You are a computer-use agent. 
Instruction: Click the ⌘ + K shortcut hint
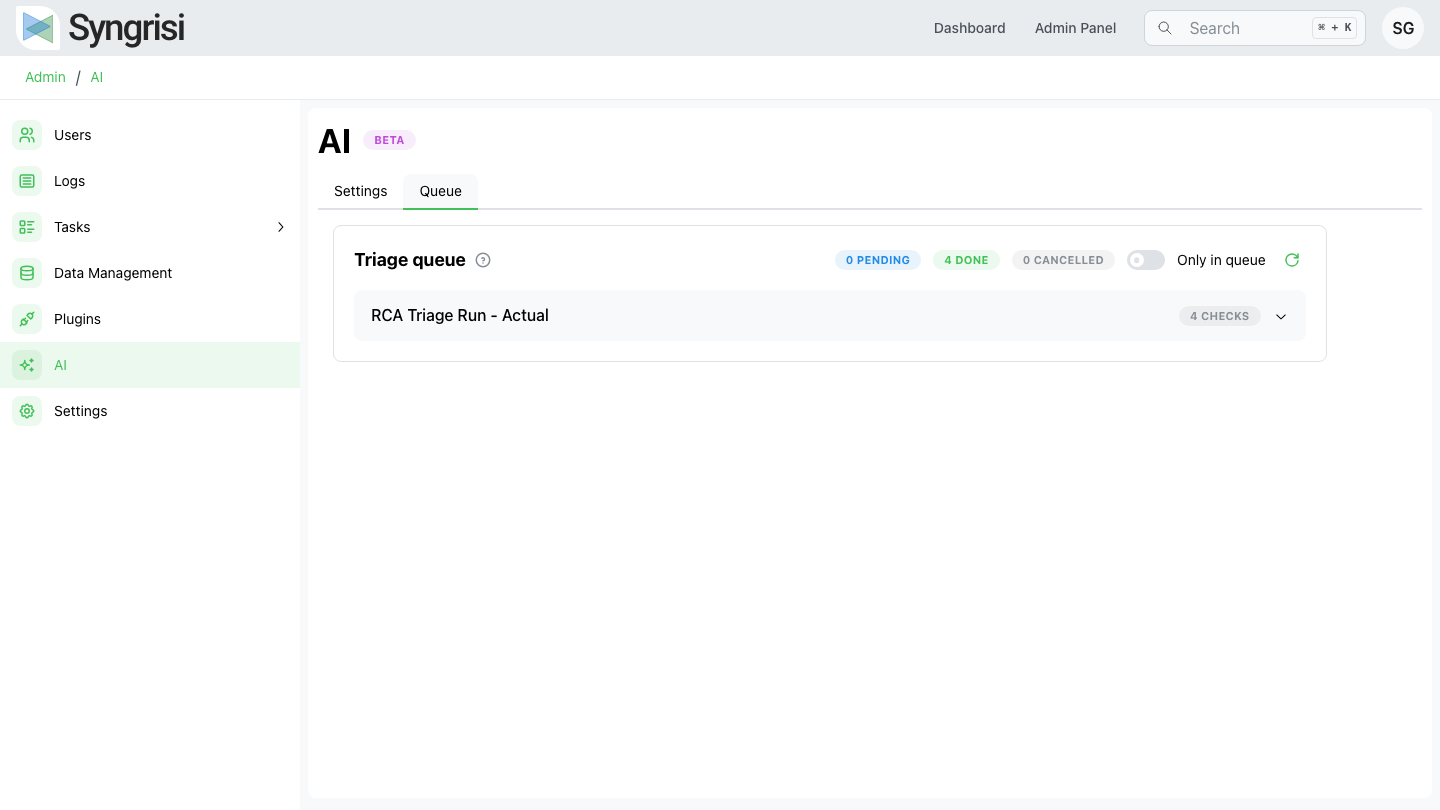[x=1334, y=28]
